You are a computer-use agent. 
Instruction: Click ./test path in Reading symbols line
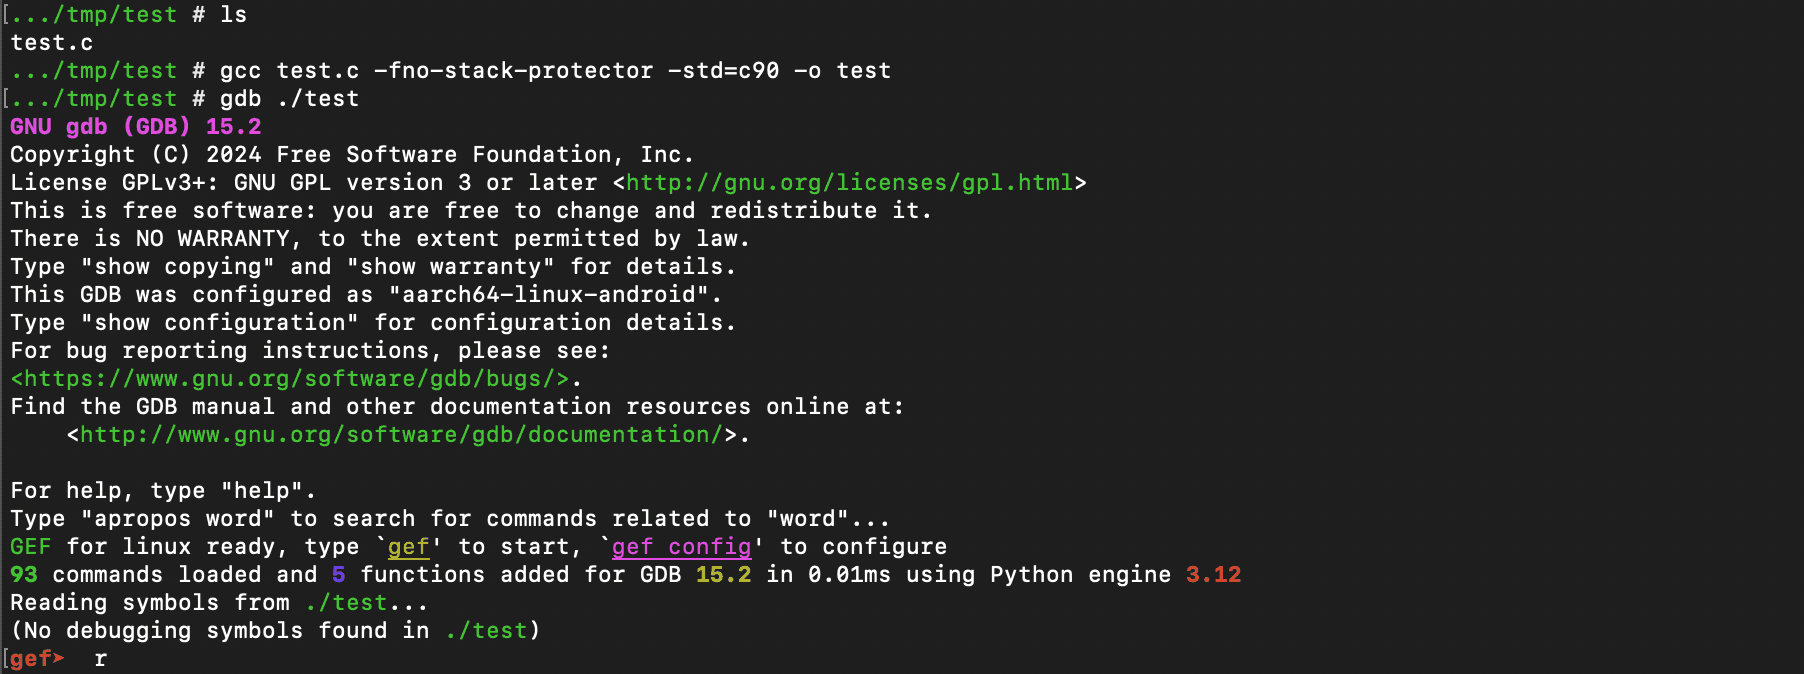[346, 603]
